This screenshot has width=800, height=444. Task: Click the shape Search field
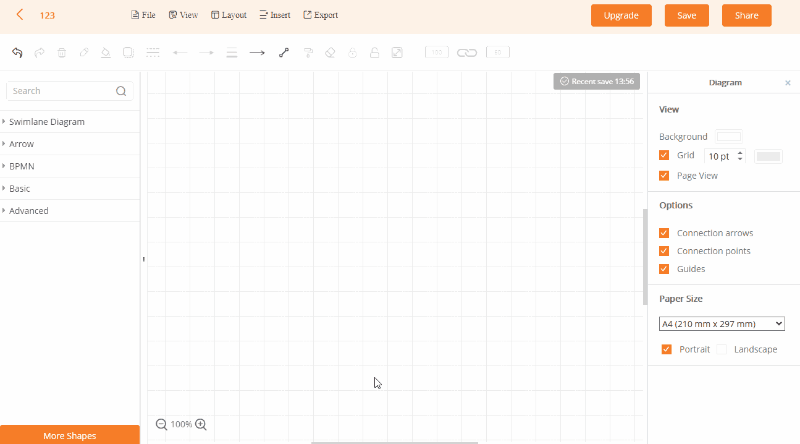coord(70,91)
